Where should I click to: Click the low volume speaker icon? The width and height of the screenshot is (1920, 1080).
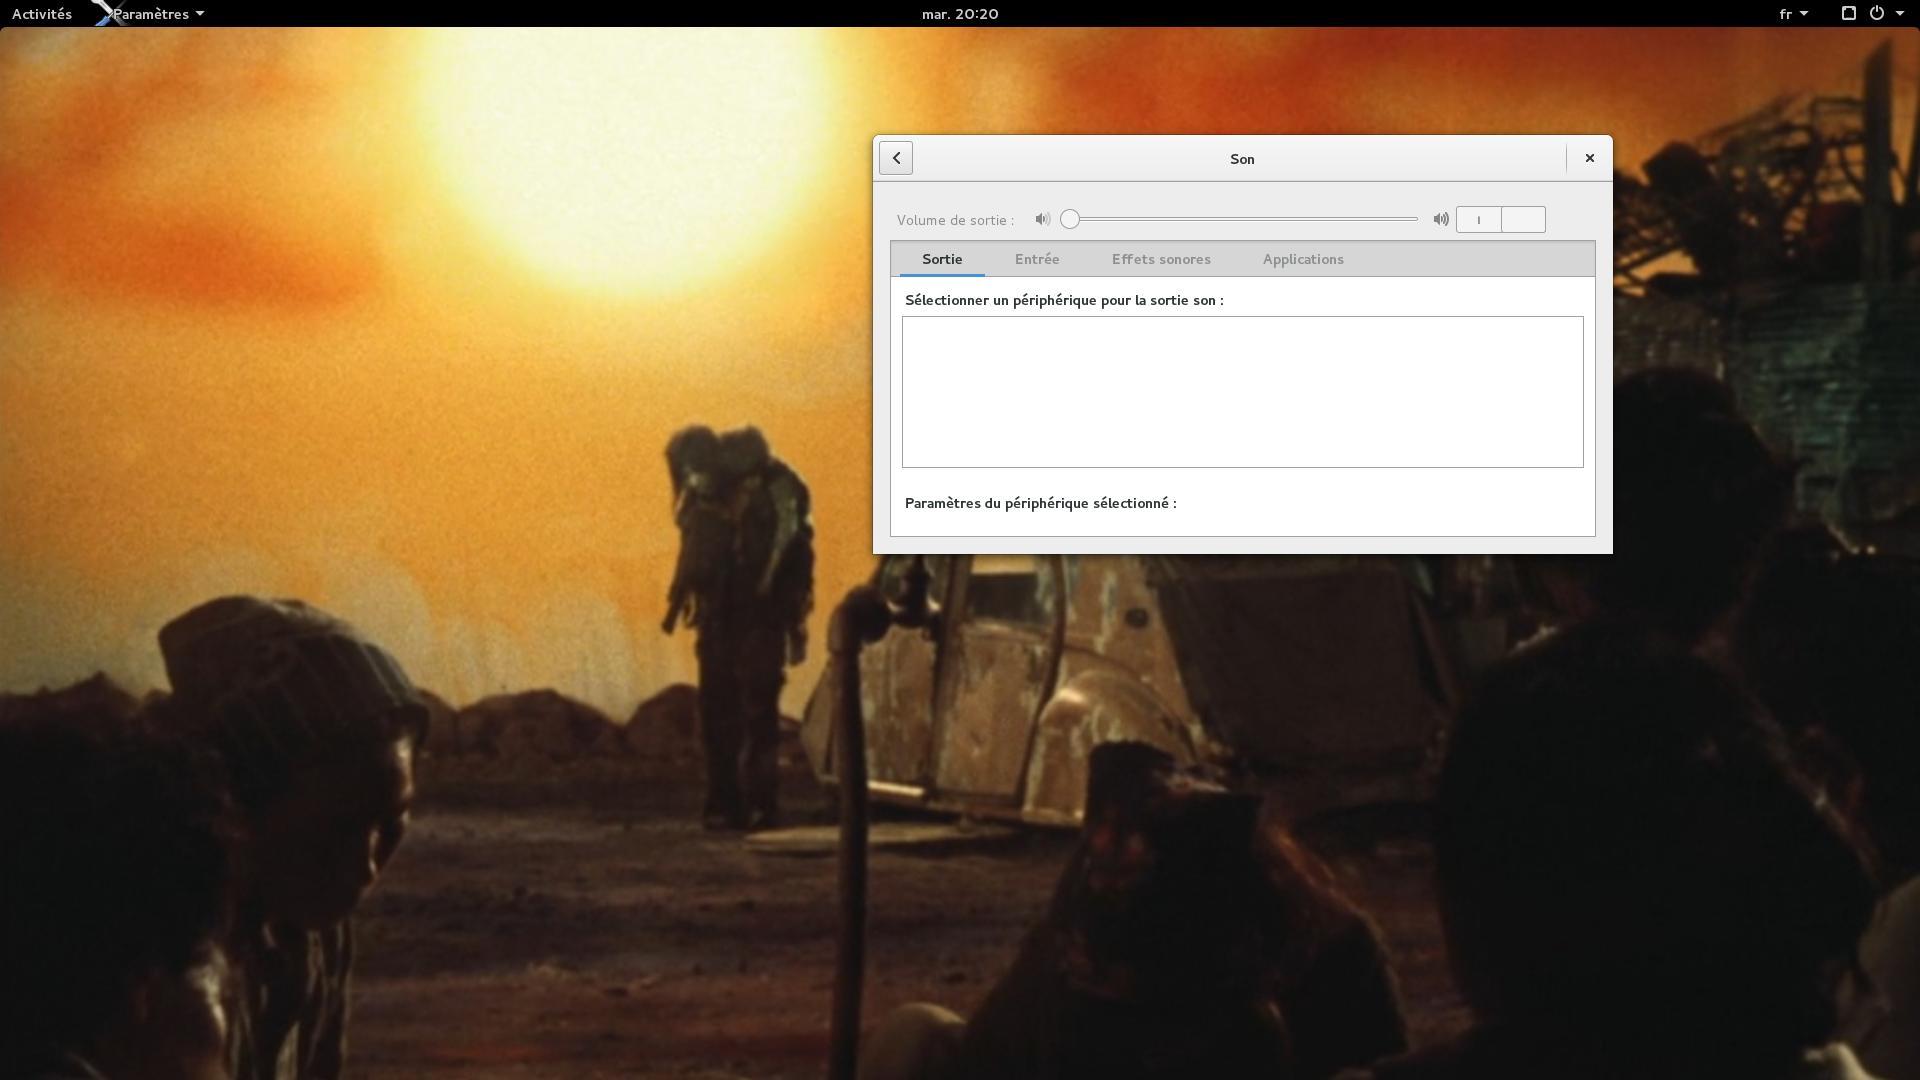[x=1042, y=219]
